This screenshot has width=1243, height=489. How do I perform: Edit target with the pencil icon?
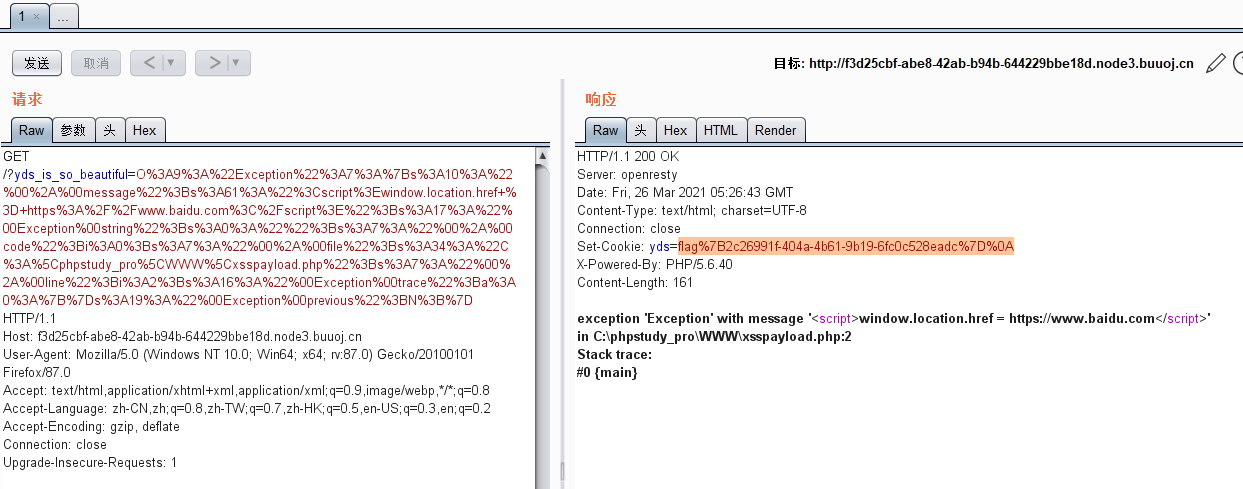tap(1215, 64)
